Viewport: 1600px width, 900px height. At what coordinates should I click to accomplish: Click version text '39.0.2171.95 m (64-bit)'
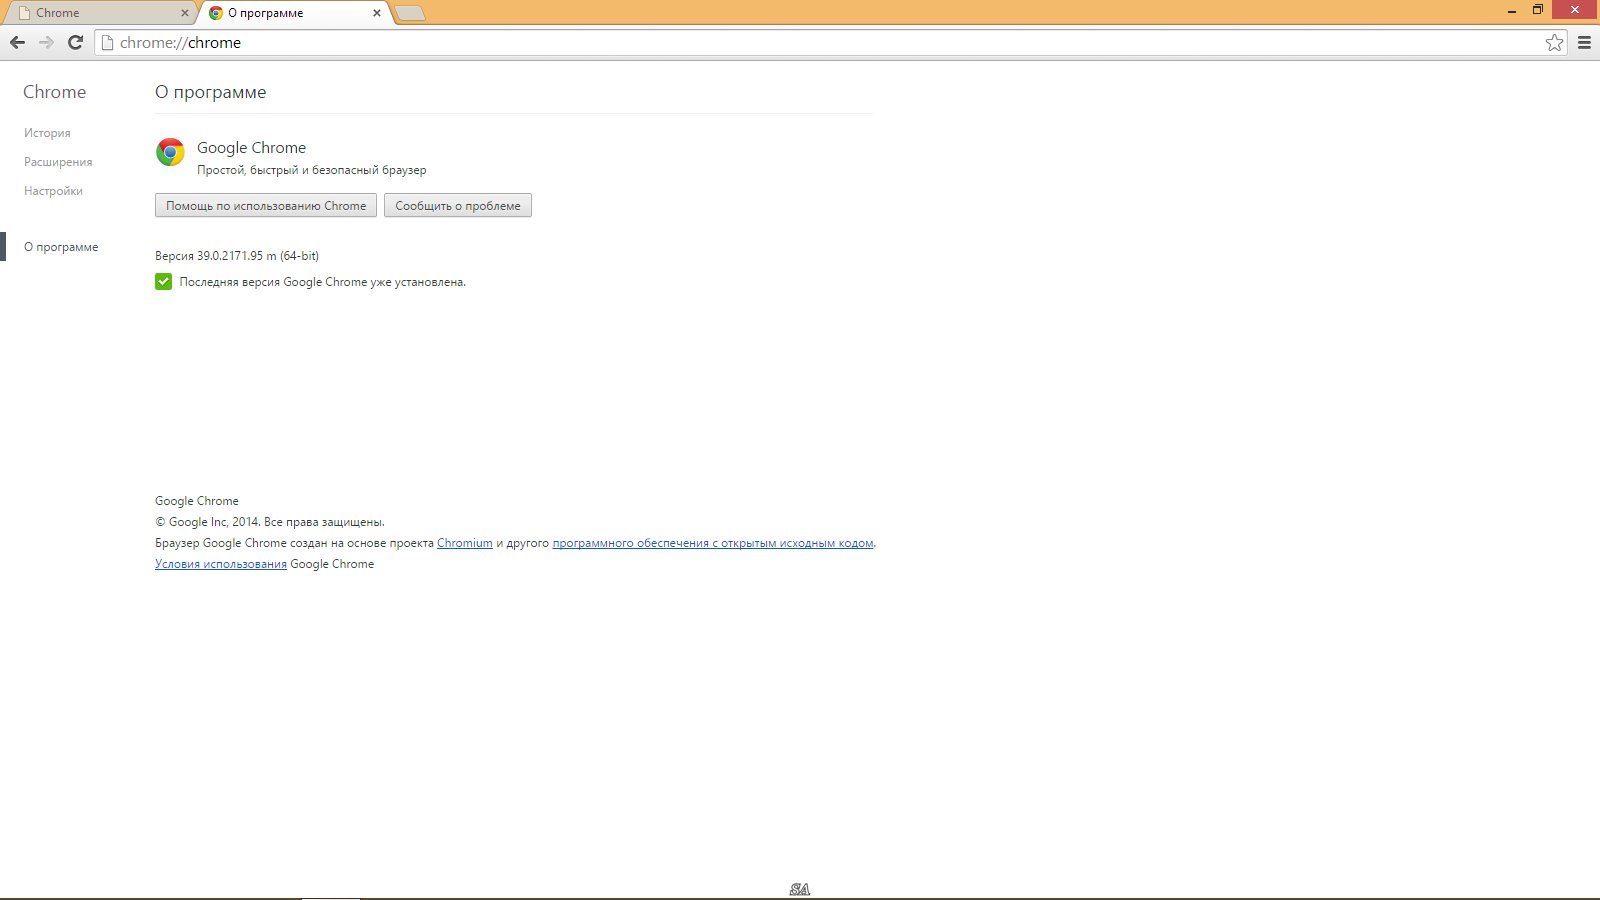[258, 256]
